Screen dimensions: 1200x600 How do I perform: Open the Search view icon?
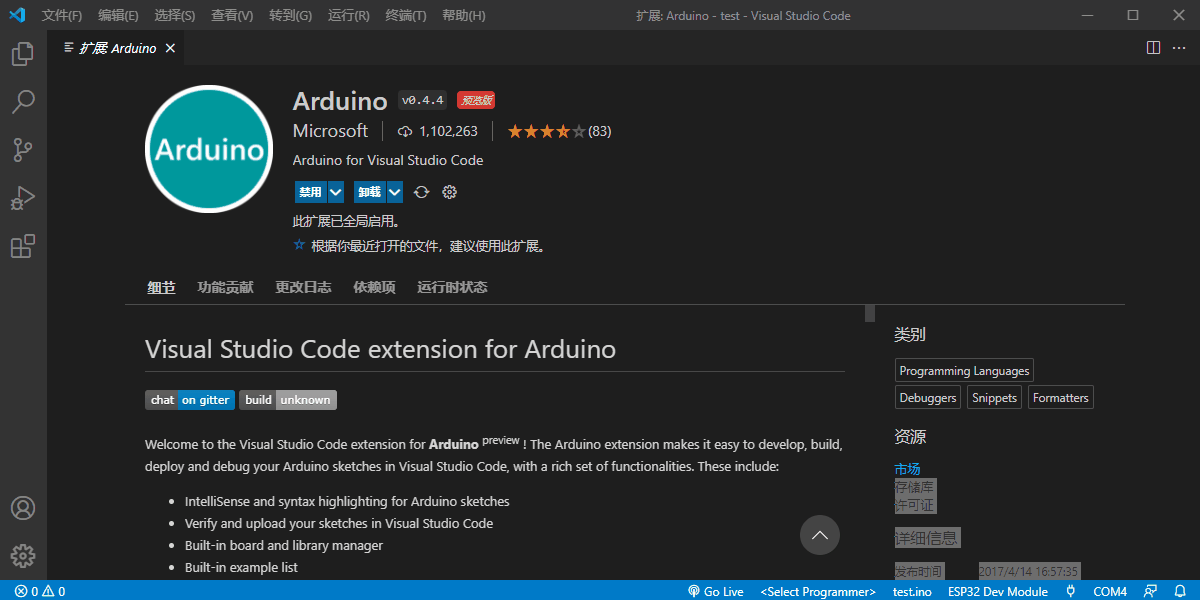(23, 102)
